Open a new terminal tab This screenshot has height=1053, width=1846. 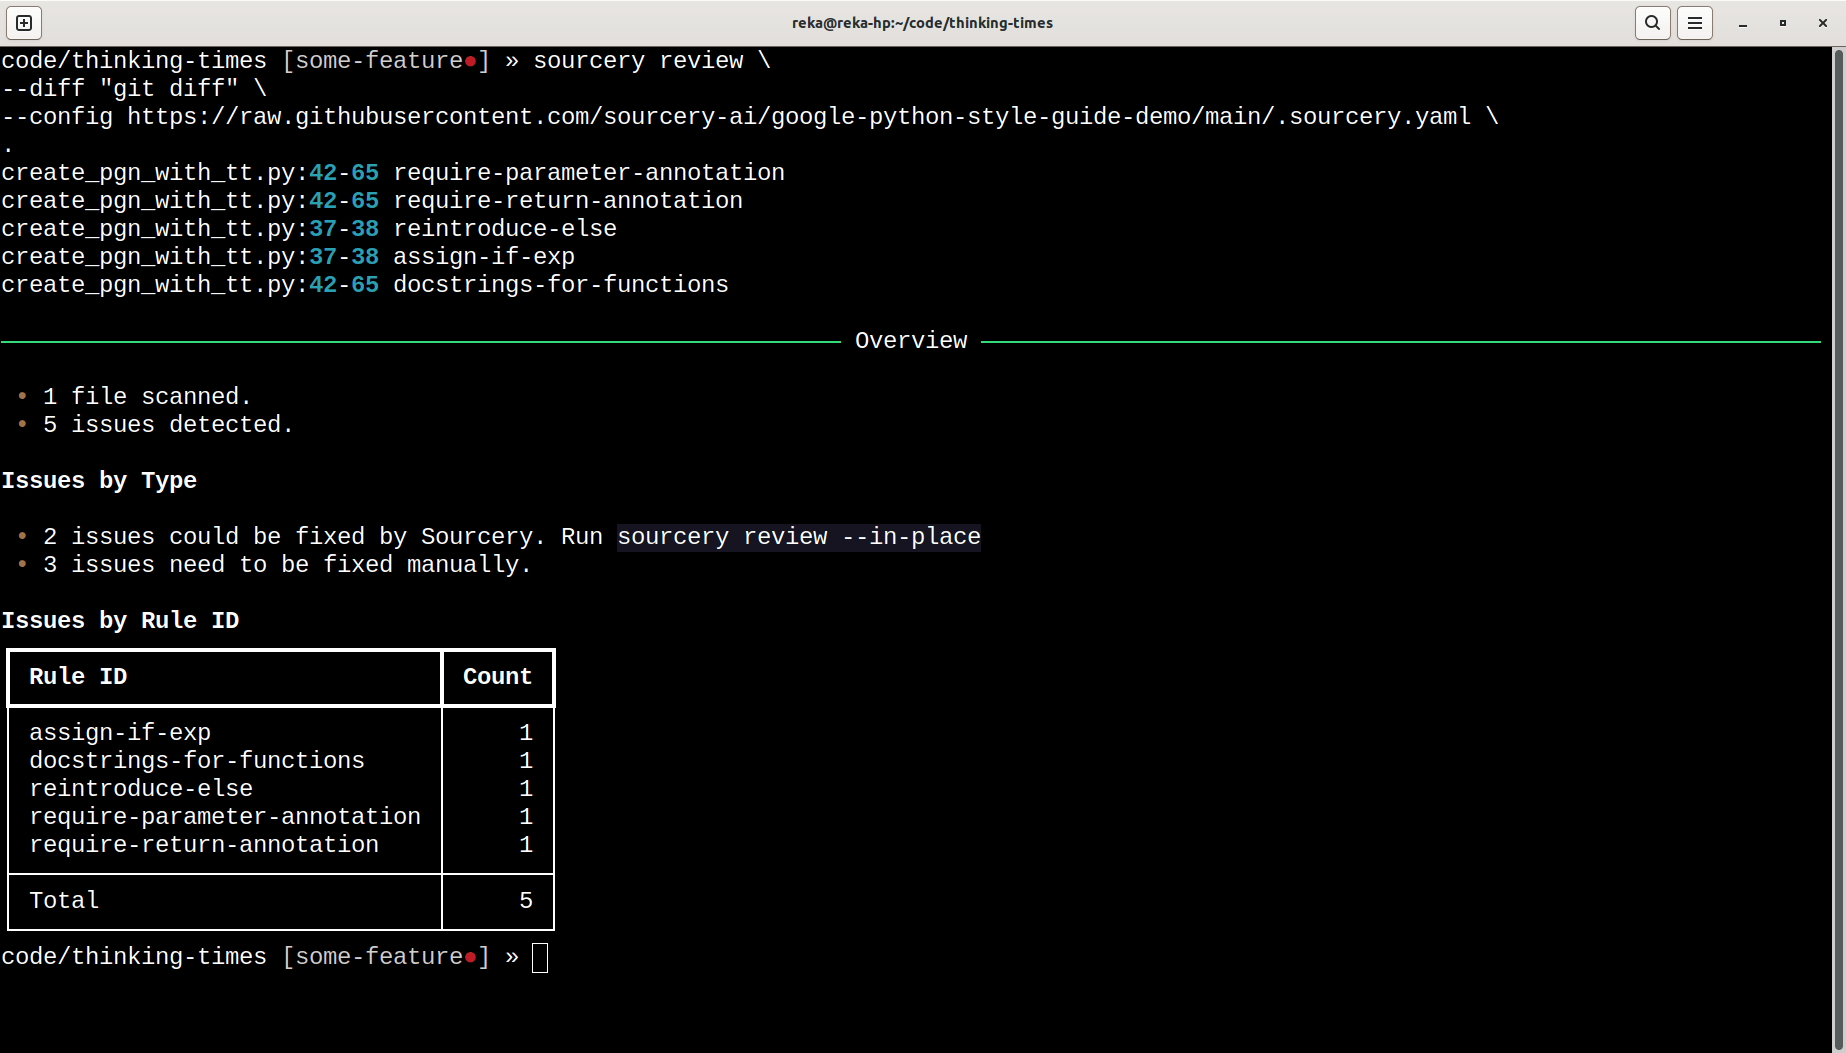coord(24,22)
